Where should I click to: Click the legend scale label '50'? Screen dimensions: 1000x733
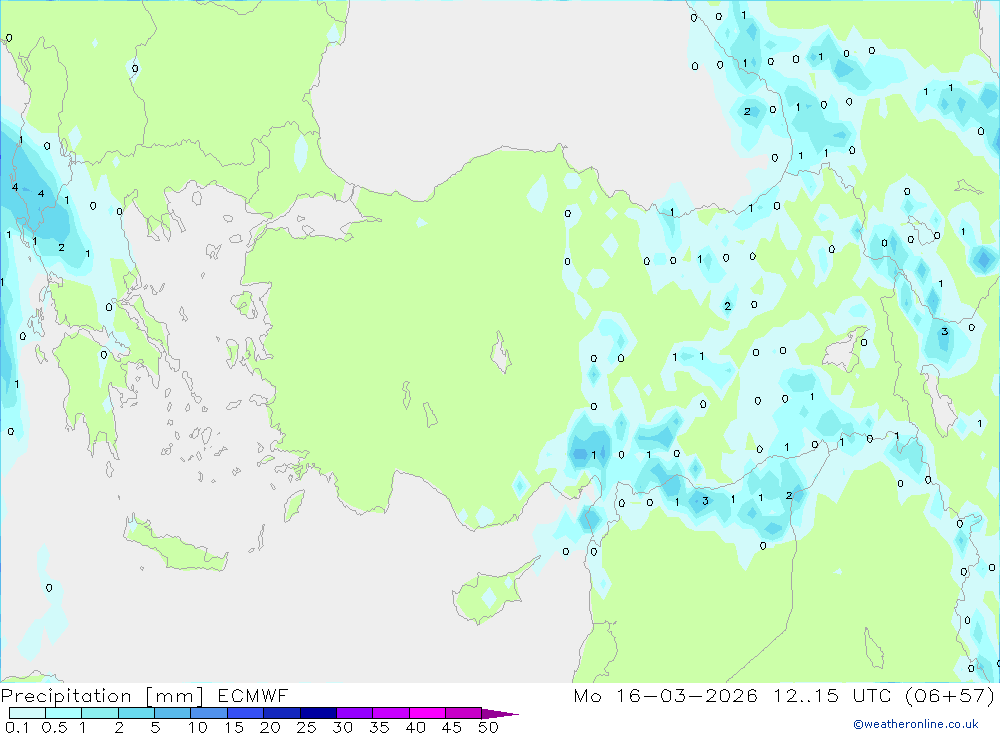488,727
